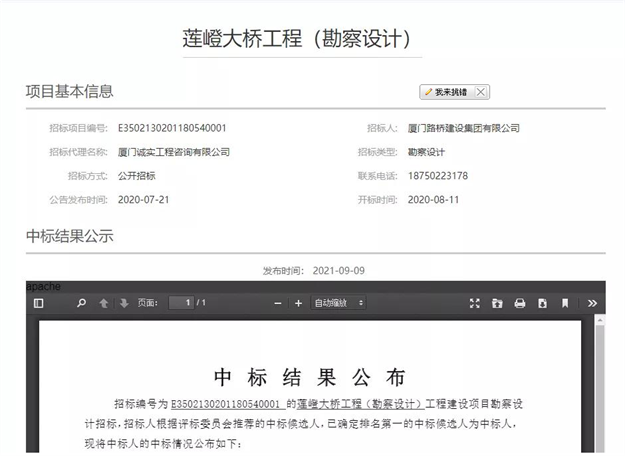Click the page title 莲嶝大桥工程（勘察设计）
The image size is (625, 456).
click(296, 39)
